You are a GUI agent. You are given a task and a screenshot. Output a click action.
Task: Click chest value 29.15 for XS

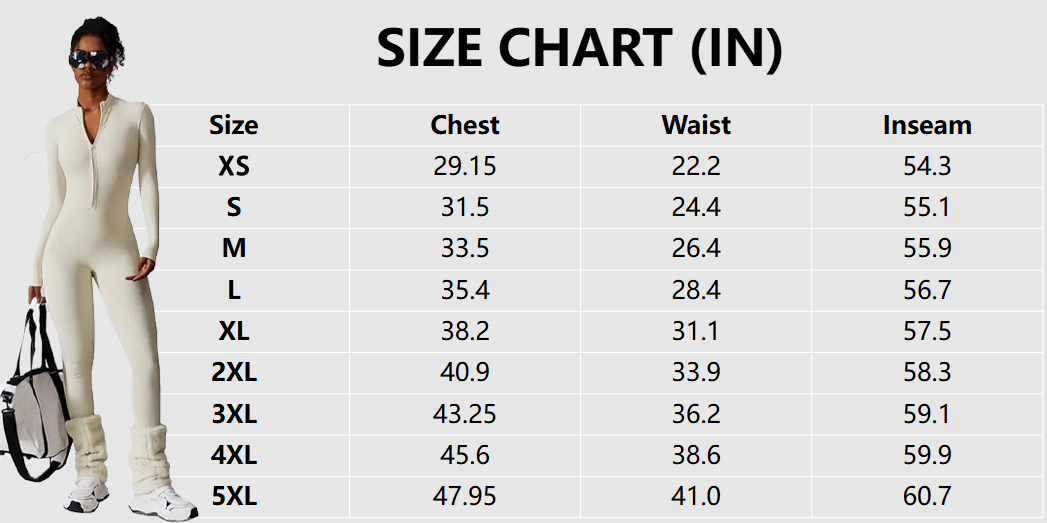click(x=464, y=167)
